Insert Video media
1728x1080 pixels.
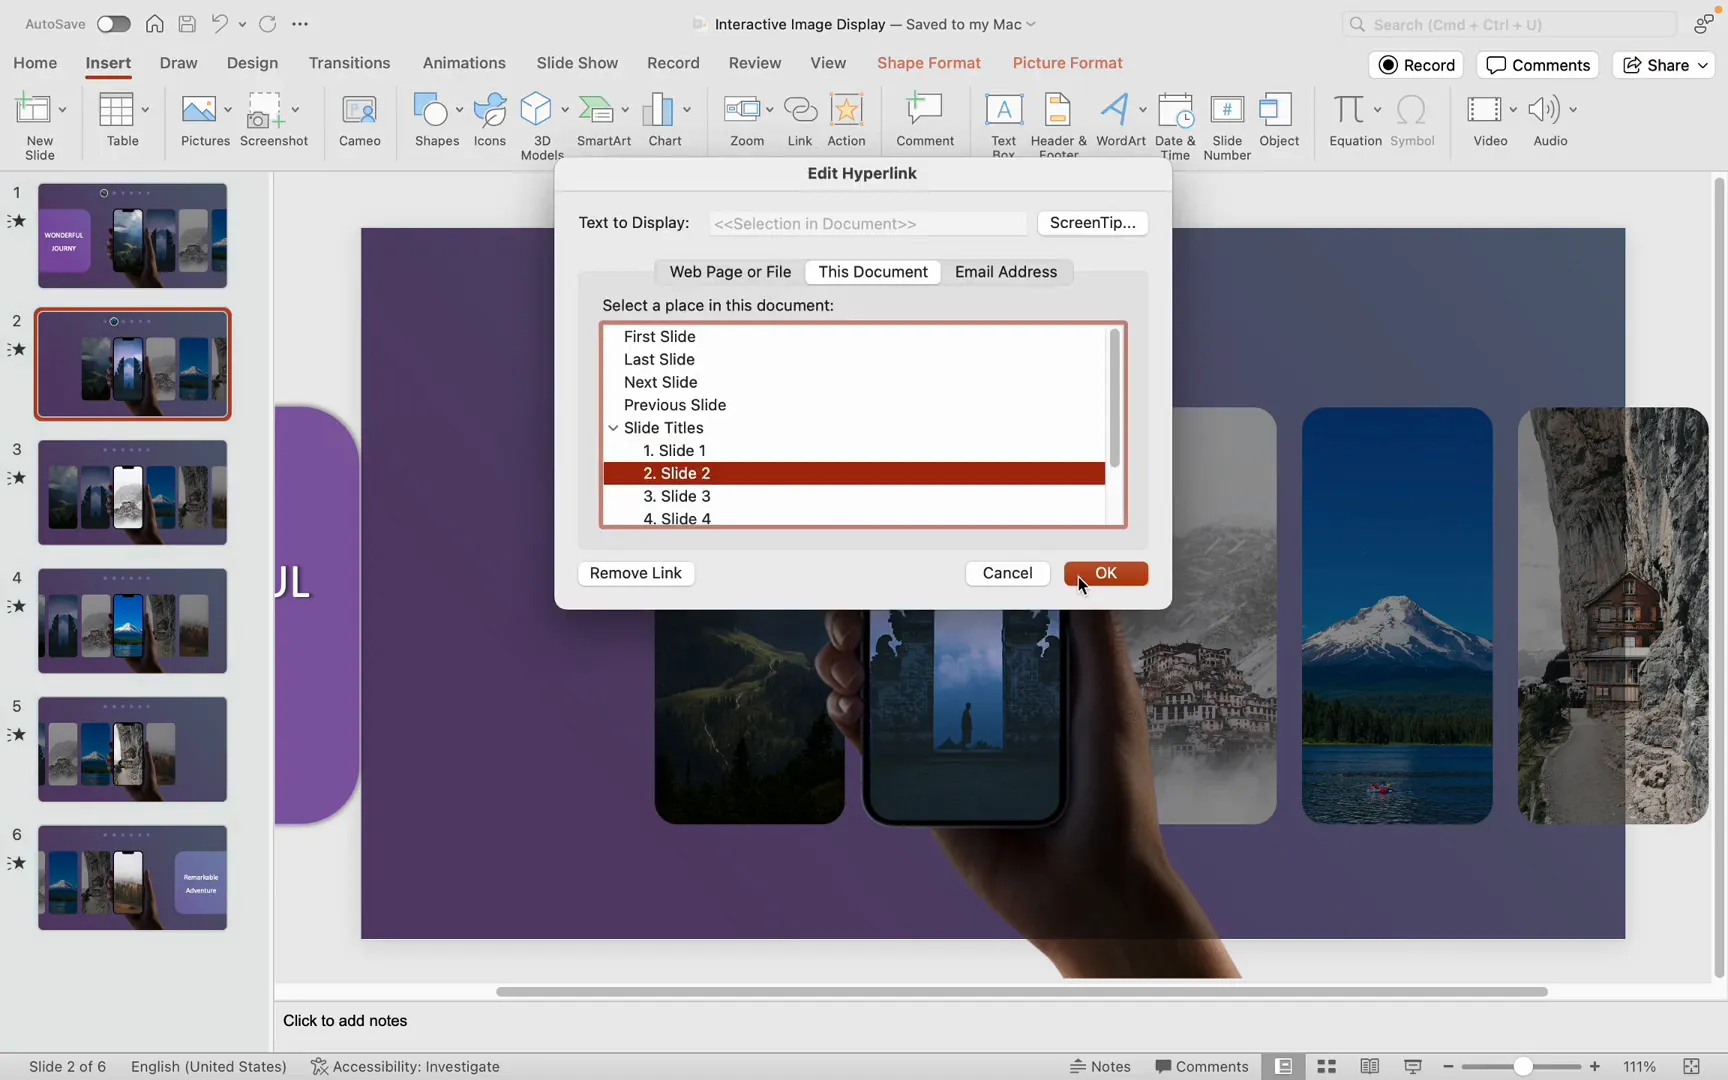(x=1484, y=110)
